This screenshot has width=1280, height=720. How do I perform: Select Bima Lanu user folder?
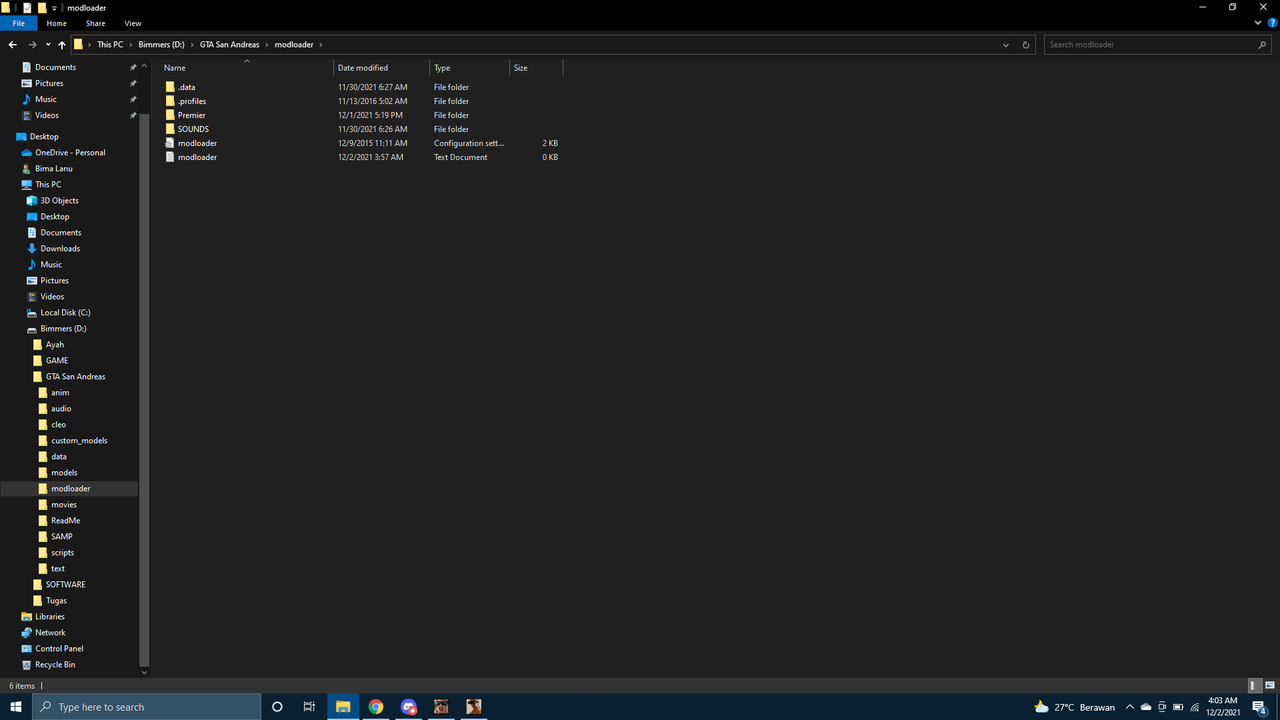coord(54,168)
